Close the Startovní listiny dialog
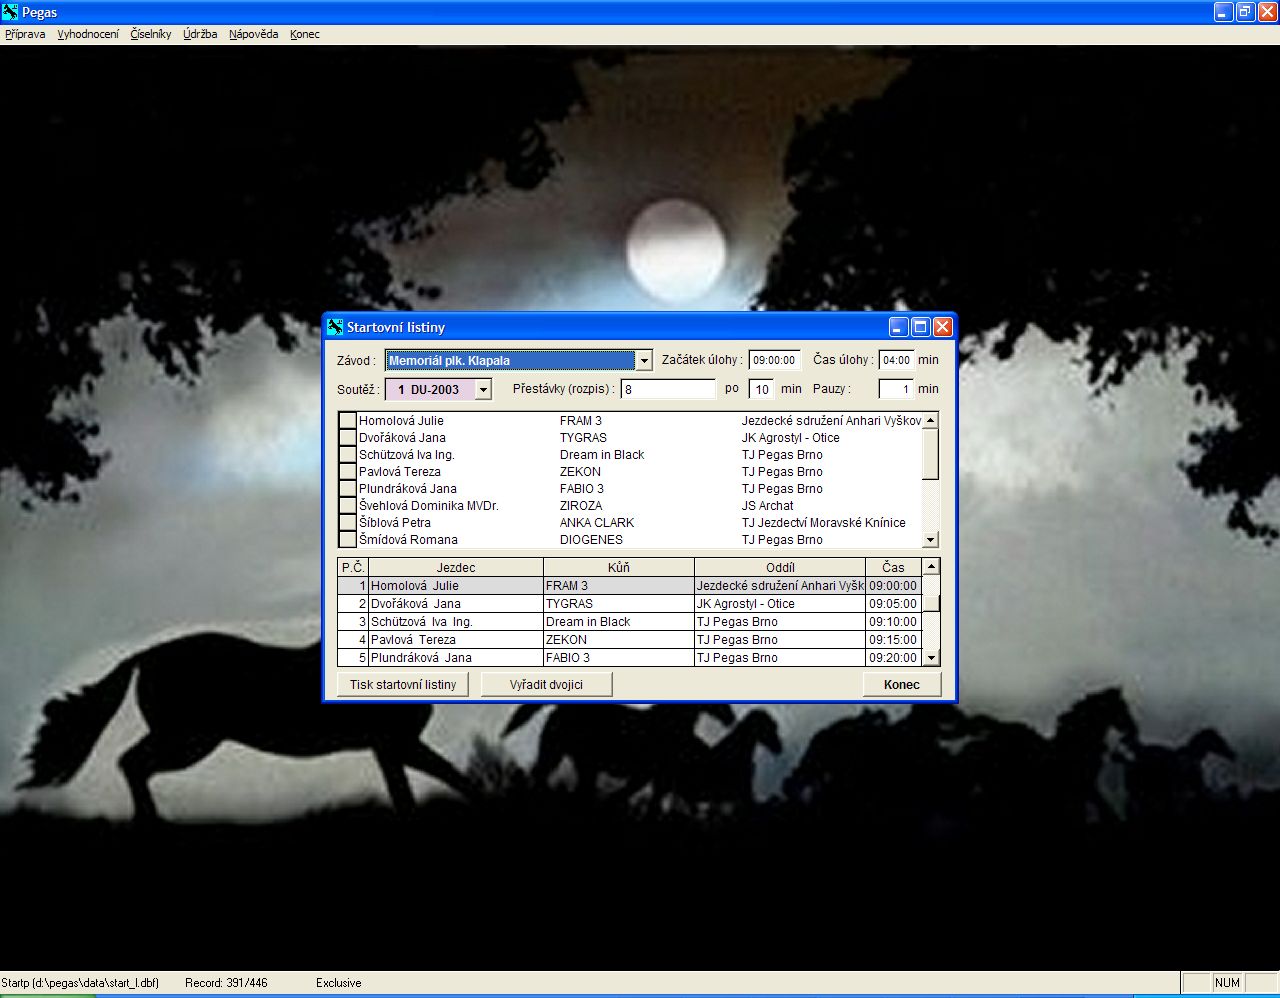Image resolution: width=1280 pixels, height=998 pixels. tap(942, 327)
